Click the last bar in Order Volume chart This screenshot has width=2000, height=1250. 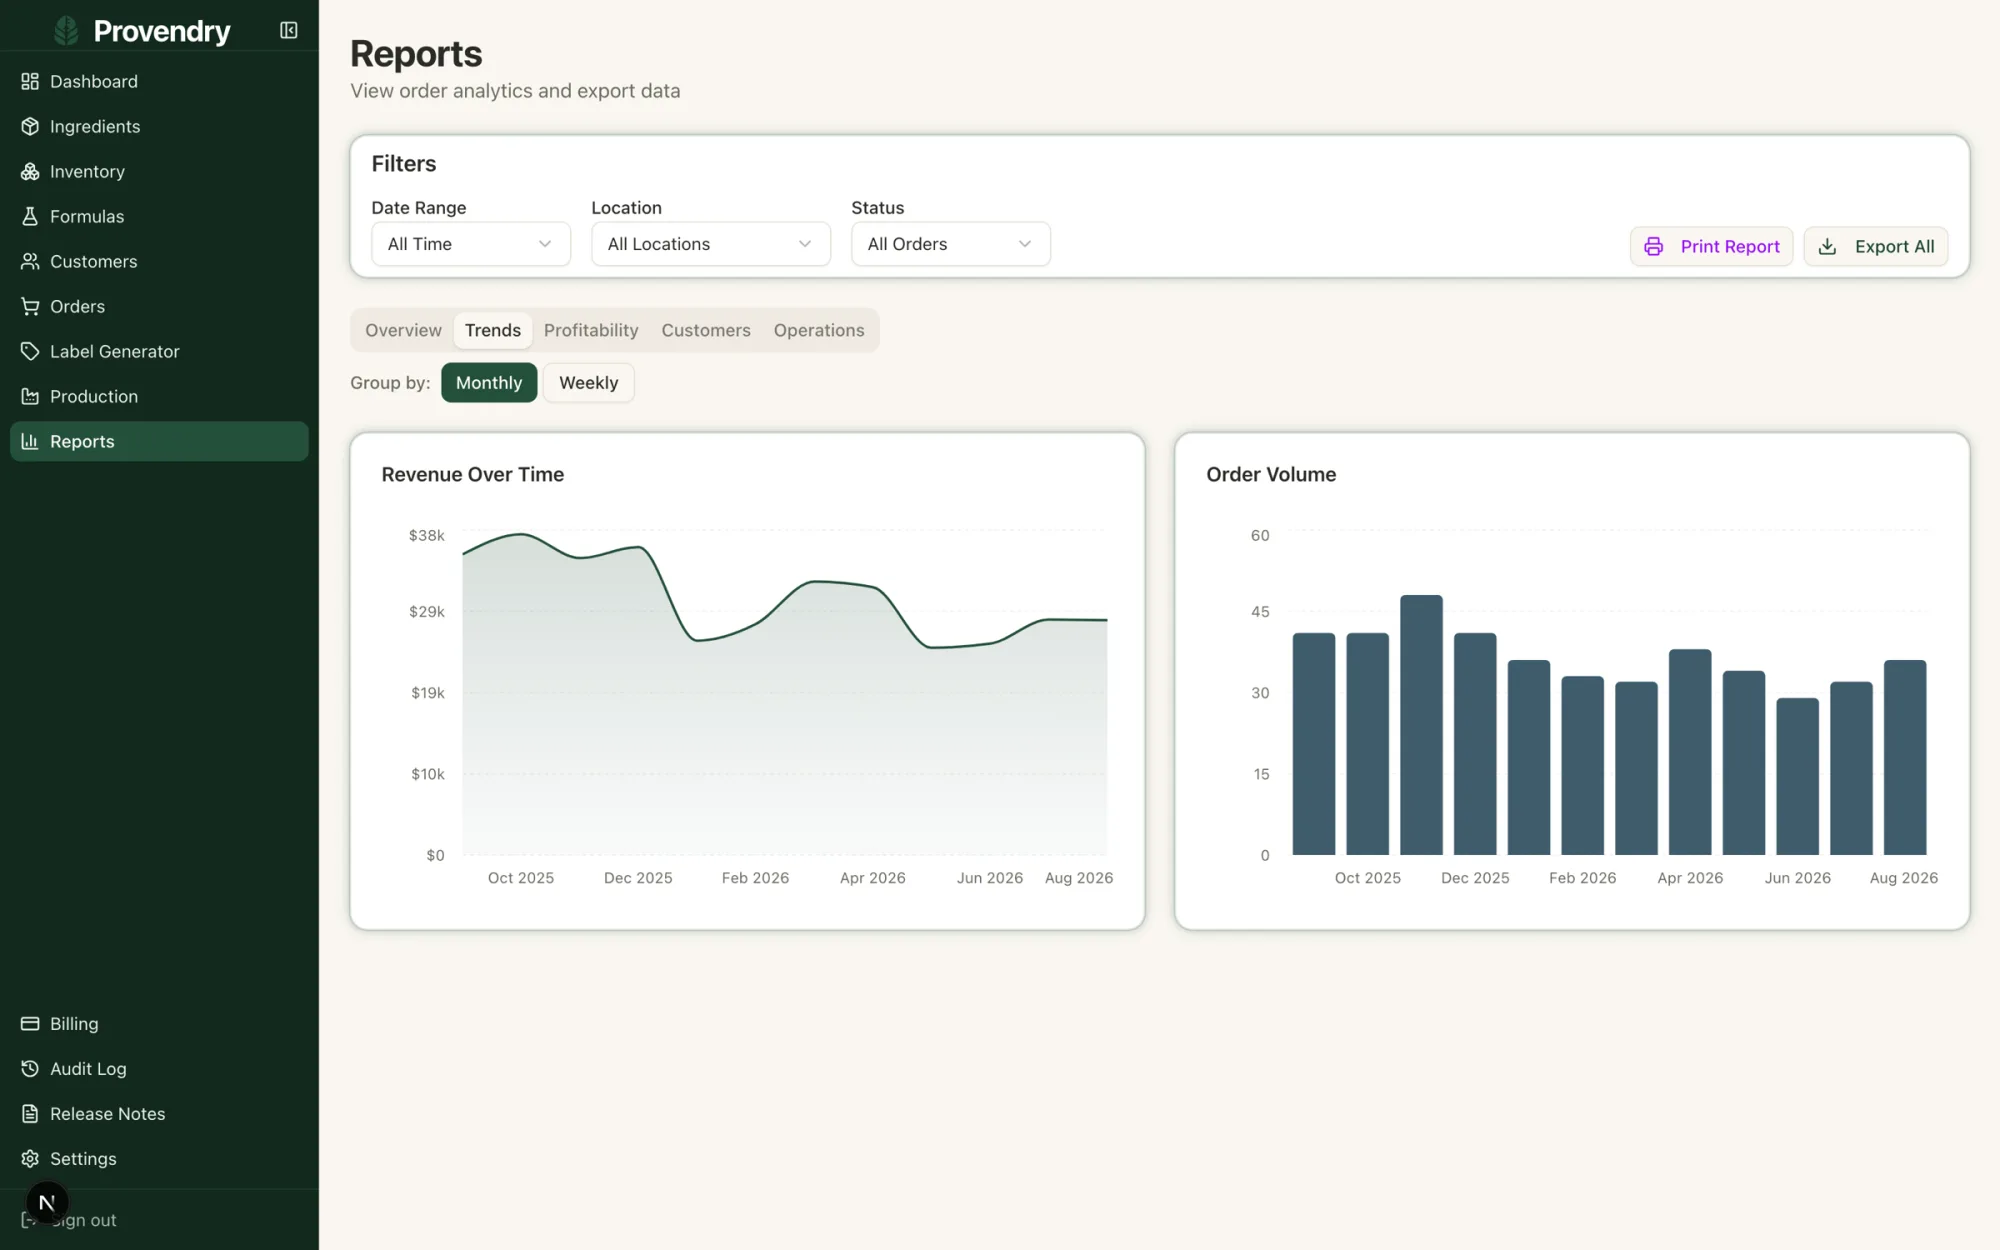coord(1905,757)
